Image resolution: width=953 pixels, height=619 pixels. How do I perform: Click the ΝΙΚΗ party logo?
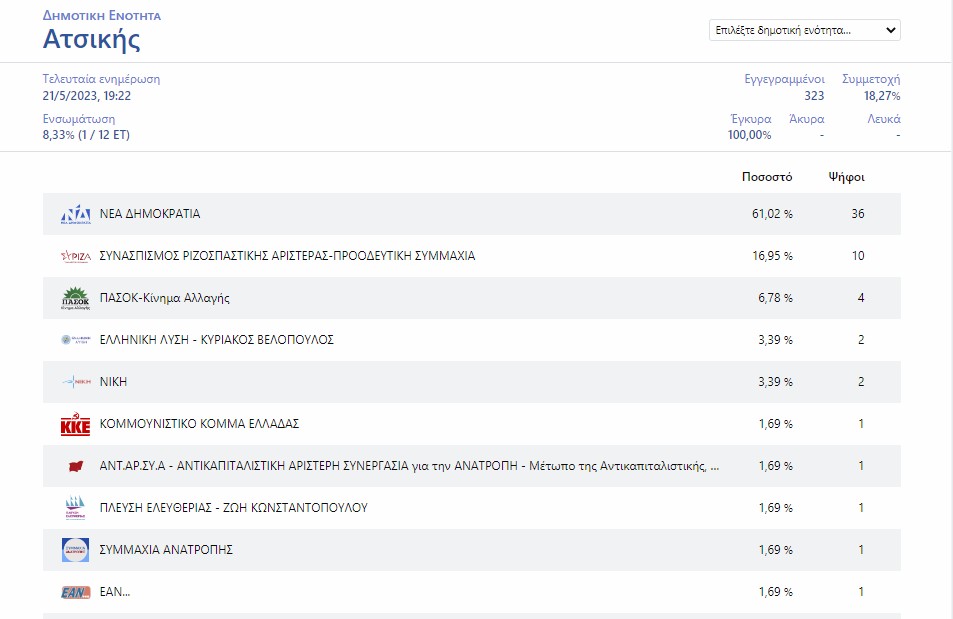[x=76, y=382]
